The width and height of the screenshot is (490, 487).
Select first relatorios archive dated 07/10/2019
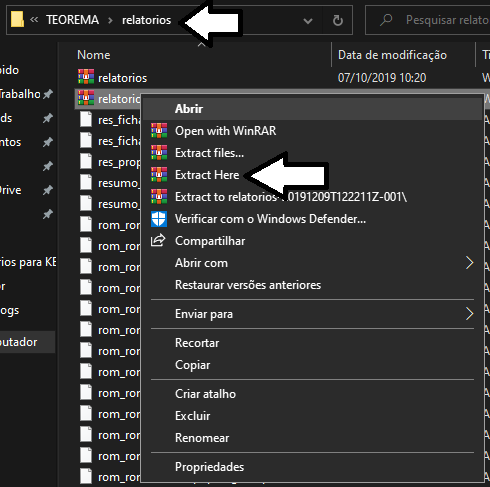coord(122,78)
